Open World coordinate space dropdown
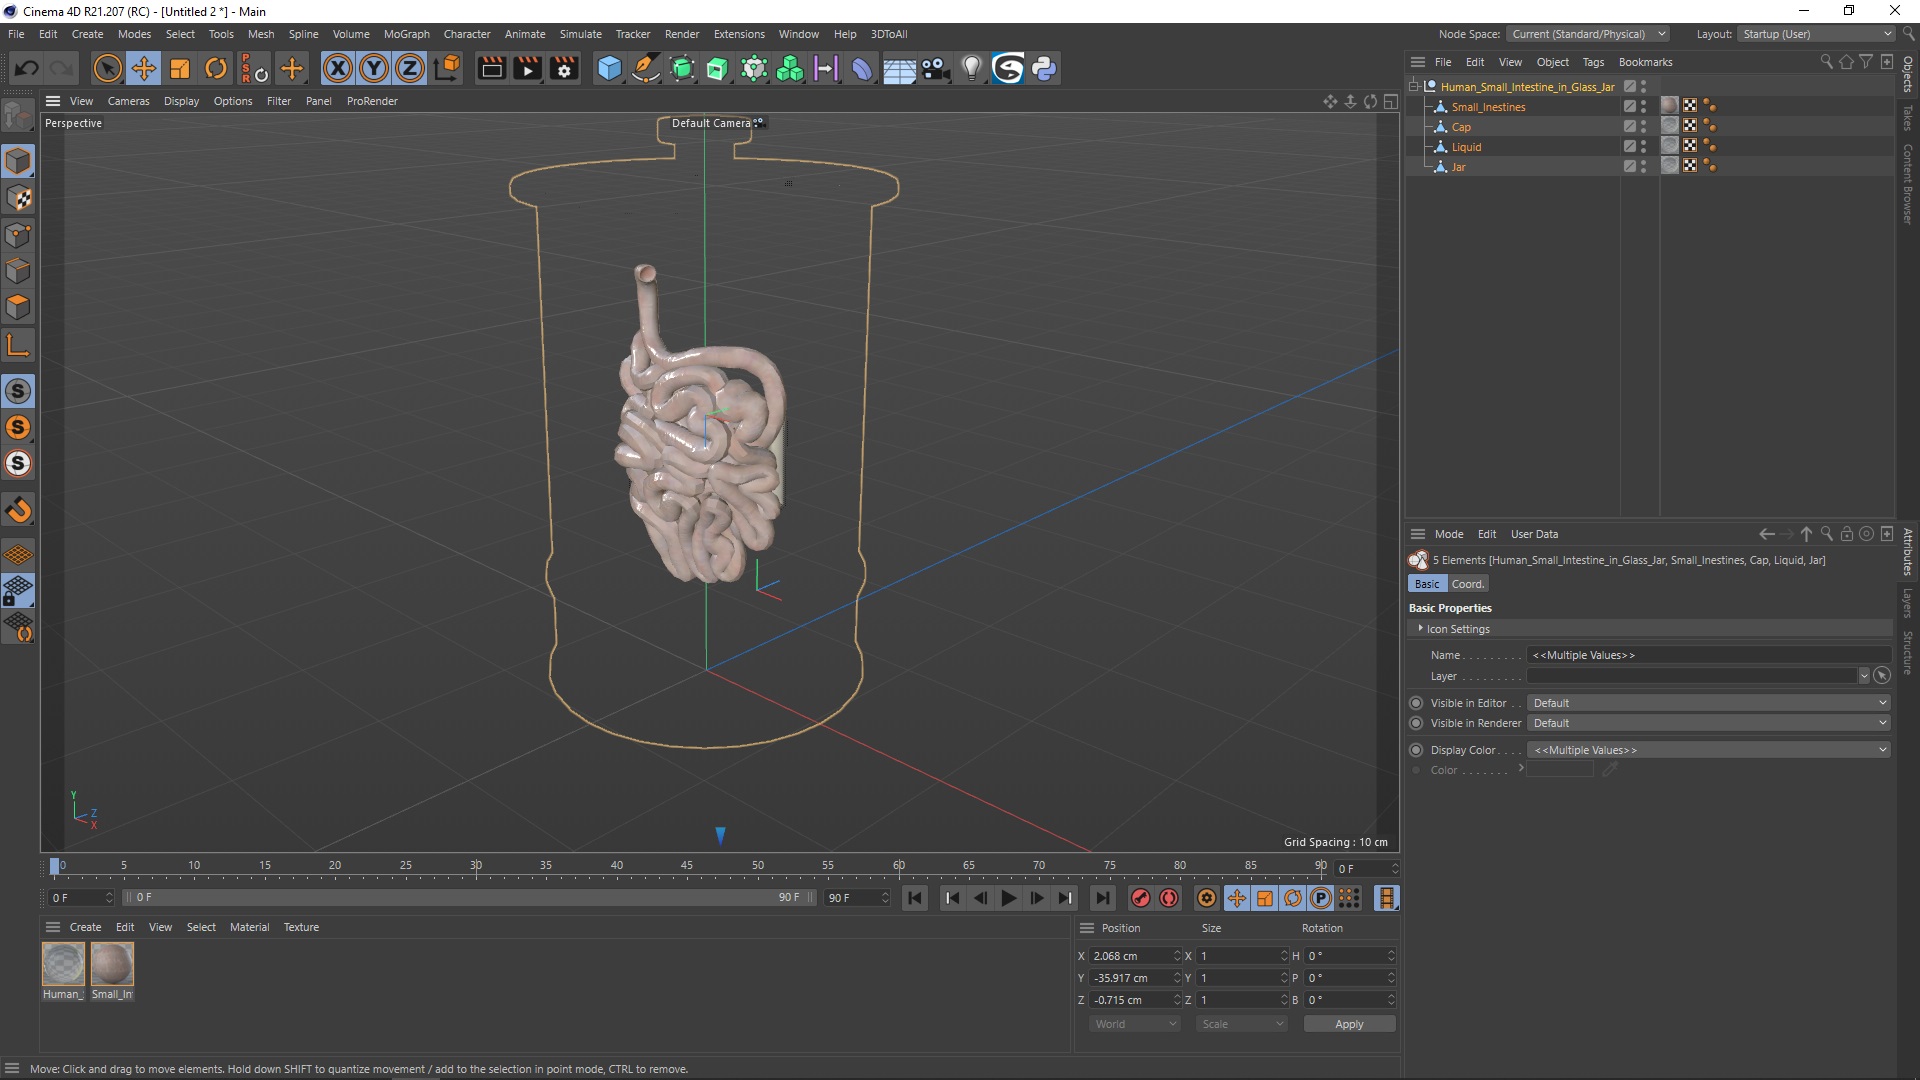The image size is (1920, 1080). (1135, 1024)
